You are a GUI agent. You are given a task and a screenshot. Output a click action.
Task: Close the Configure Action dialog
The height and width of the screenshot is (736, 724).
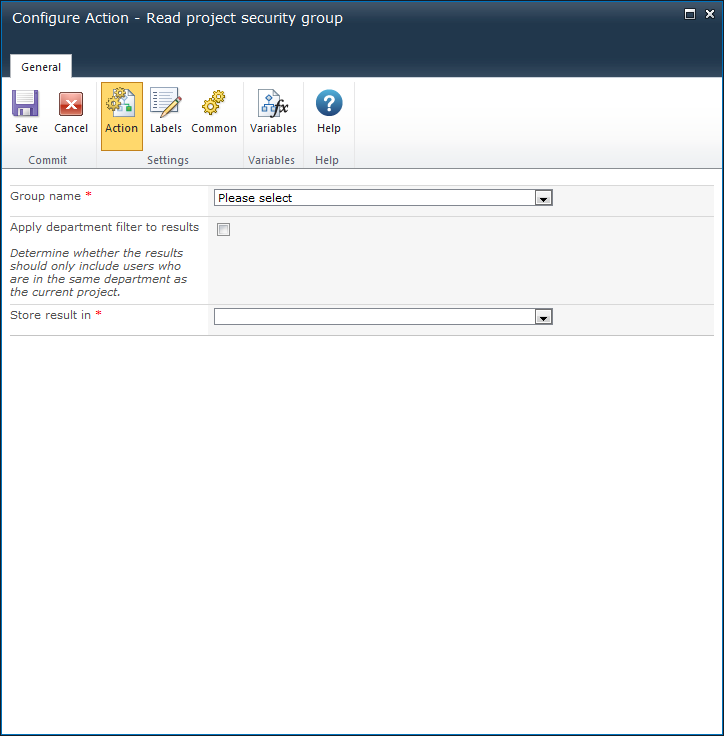pyautogui.click(x=708, y=14)
